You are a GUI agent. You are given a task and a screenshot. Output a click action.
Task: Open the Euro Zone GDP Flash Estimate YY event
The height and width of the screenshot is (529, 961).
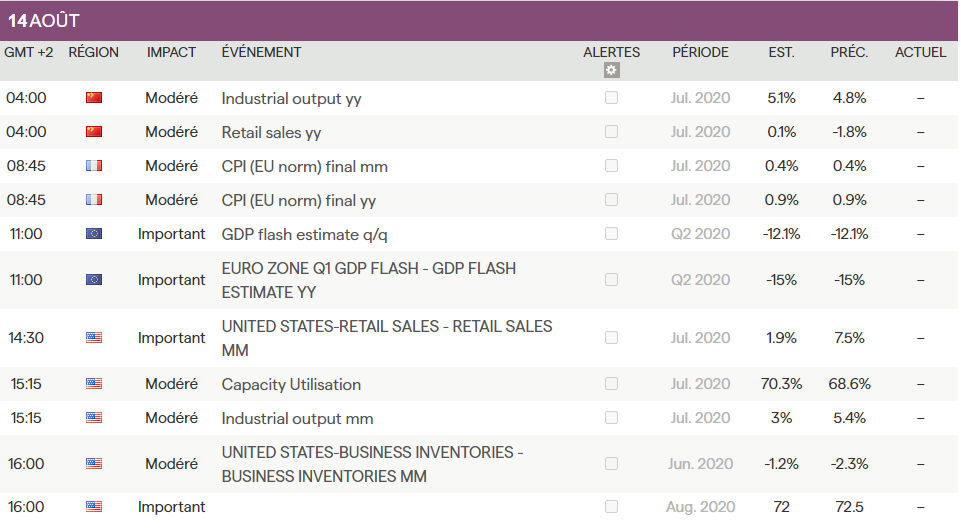click(369, 280)
